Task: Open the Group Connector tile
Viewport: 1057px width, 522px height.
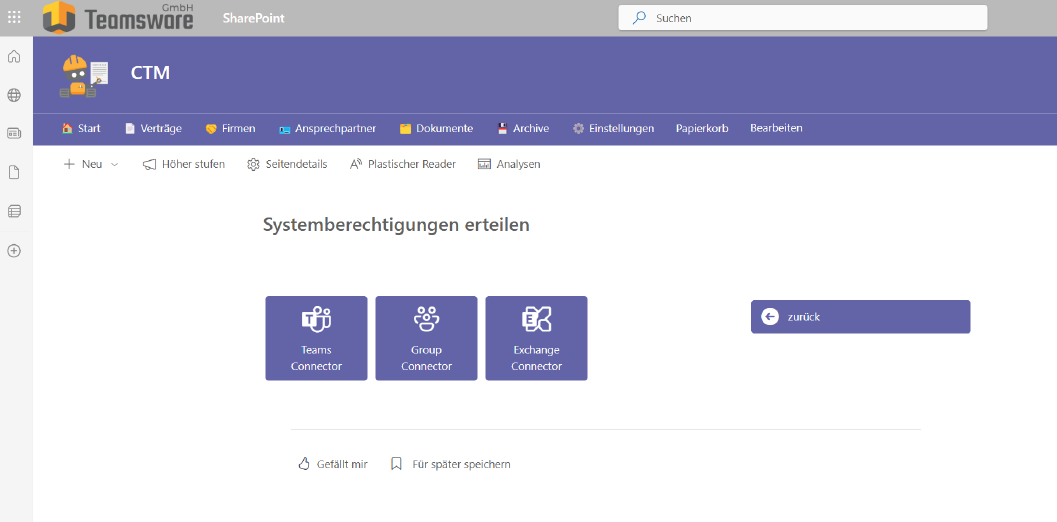Action: point(426,338)
